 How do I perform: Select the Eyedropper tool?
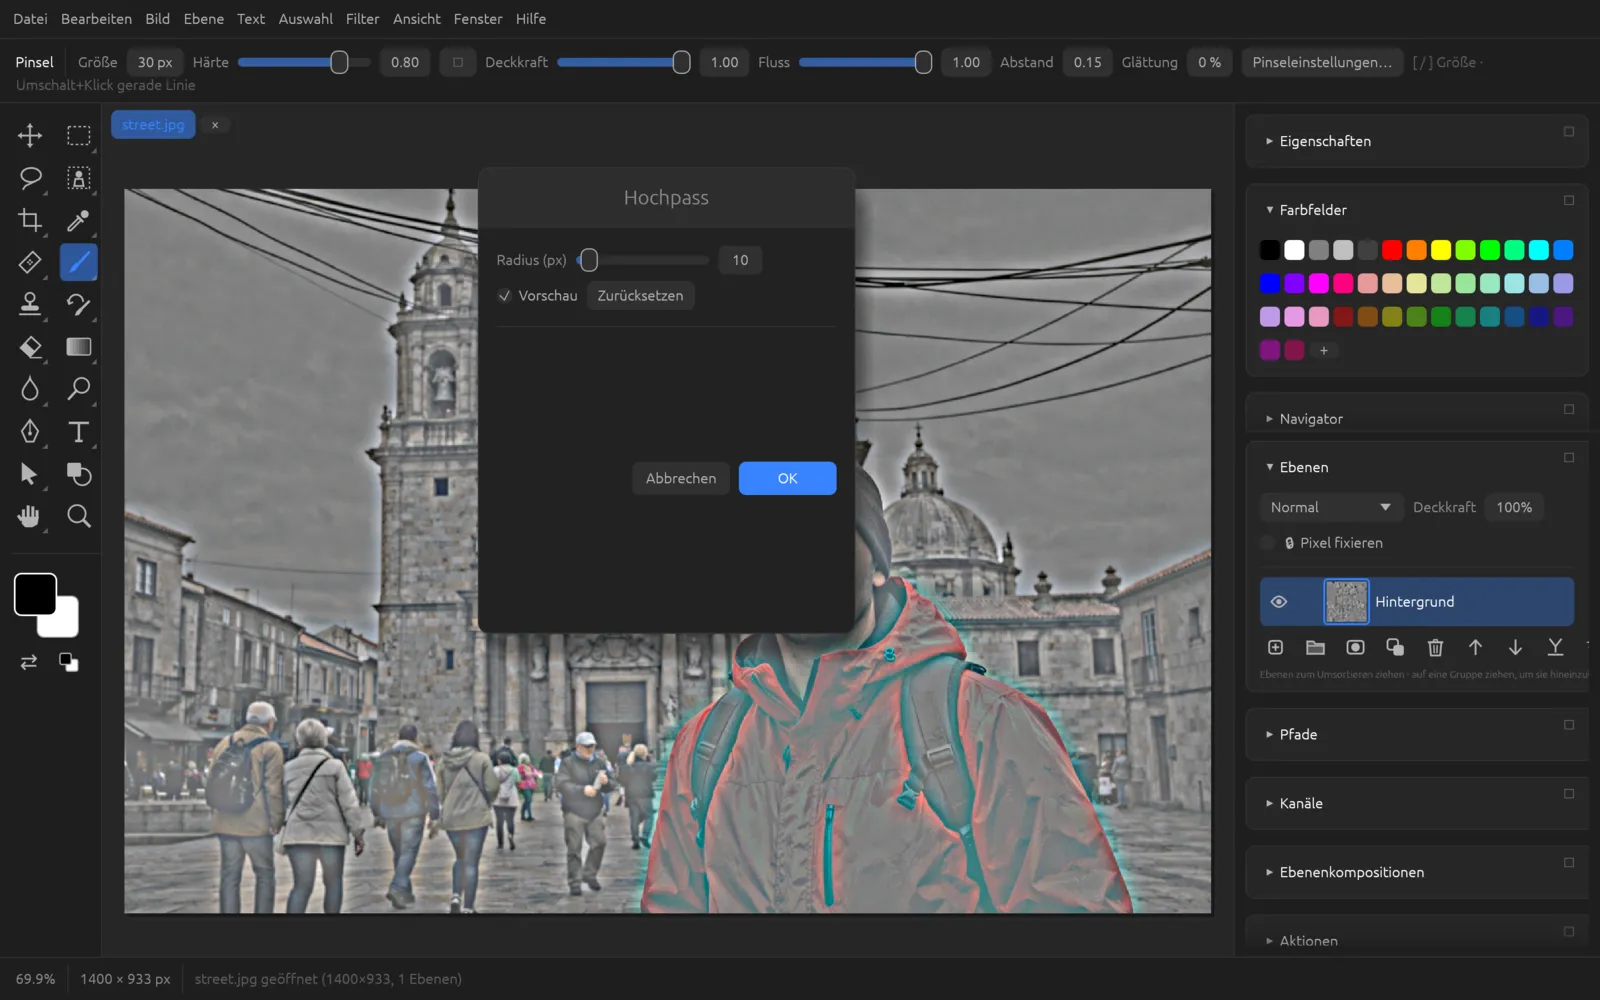[x=78, y=220]
